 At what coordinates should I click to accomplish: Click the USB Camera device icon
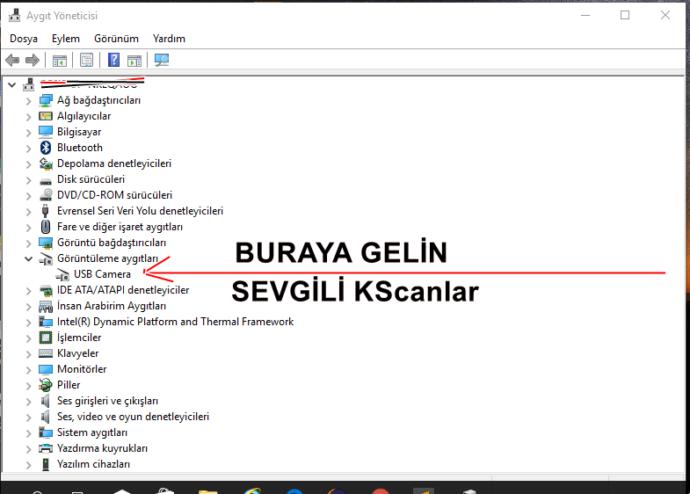point(62,274)
